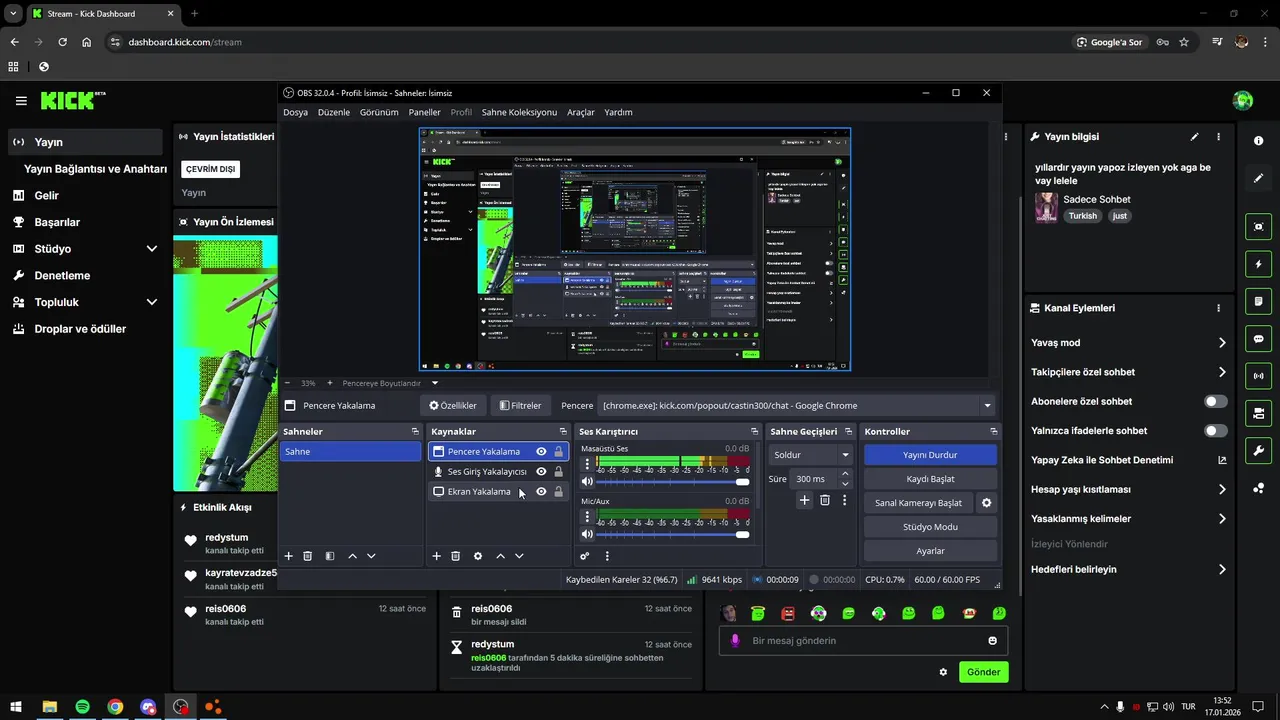Remove scene transition with trash icon
Image resolution: width=1280 pixels, height=720 pixels.
point(825,500)
